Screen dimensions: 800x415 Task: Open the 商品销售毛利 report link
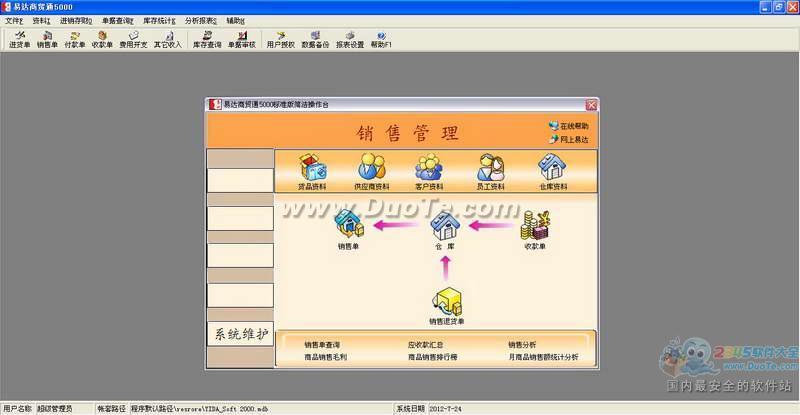[x=326, y=357]
